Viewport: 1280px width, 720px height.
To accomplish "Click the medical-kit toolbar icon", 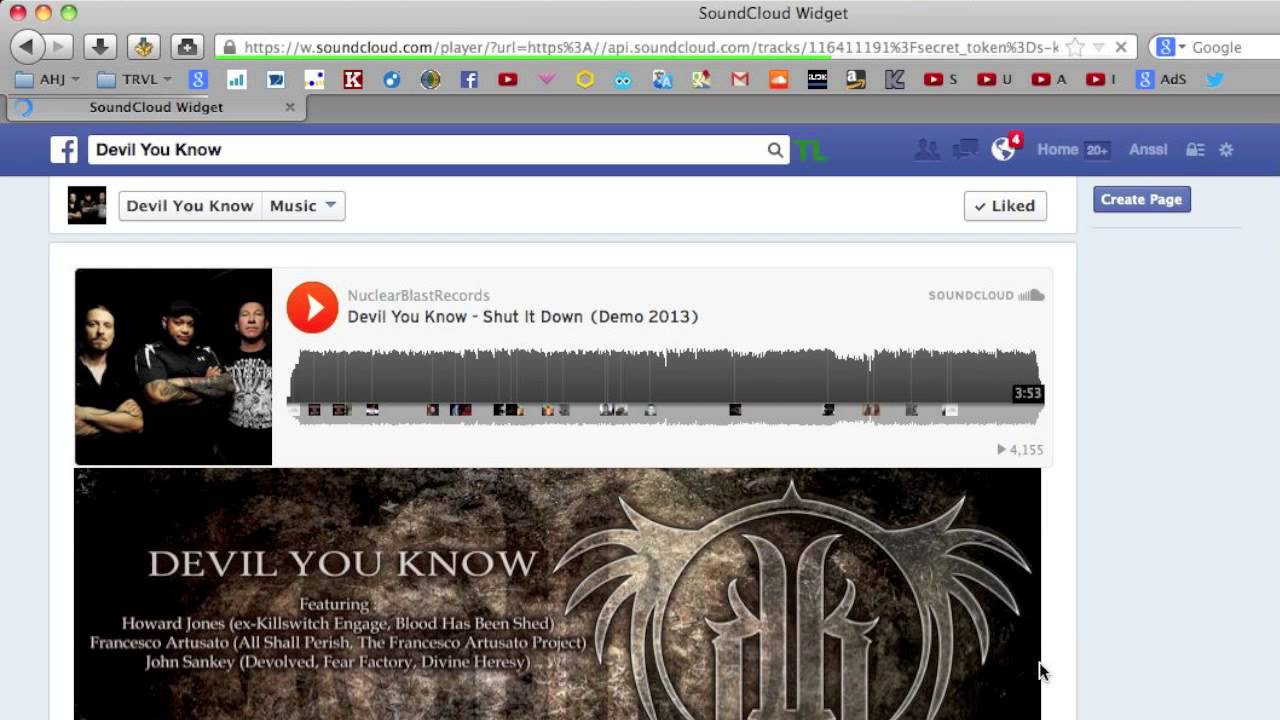I will pyautogui.click(x=186, y=47).
